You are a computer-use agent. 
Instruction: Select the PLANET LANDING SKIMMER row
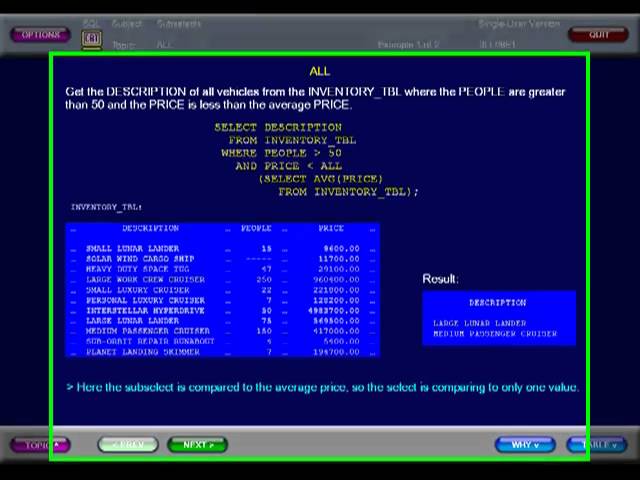[223, 352]
